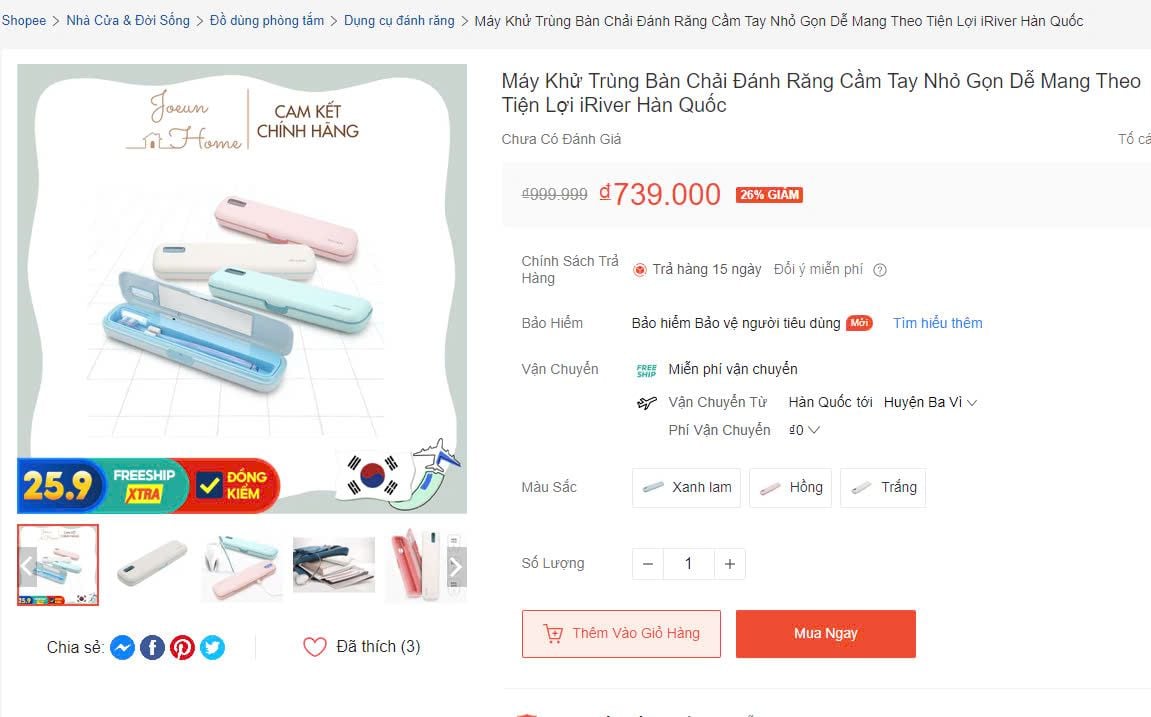The width and height of the screenshot is (1151, 717).
Task: Show next product thumbnails arrow
Action: [x=456, y=567]
